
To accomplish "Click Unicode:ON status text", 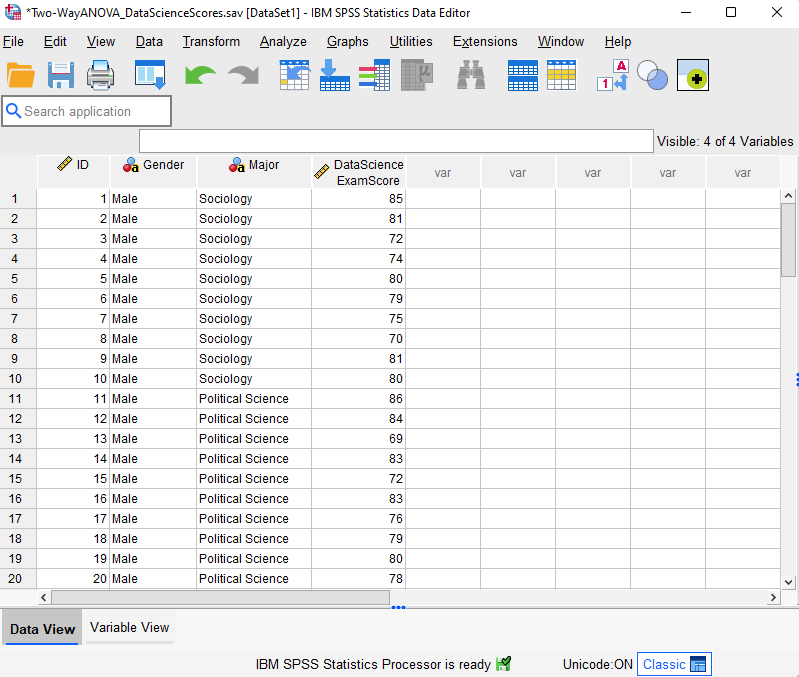I will coord(597,664).
